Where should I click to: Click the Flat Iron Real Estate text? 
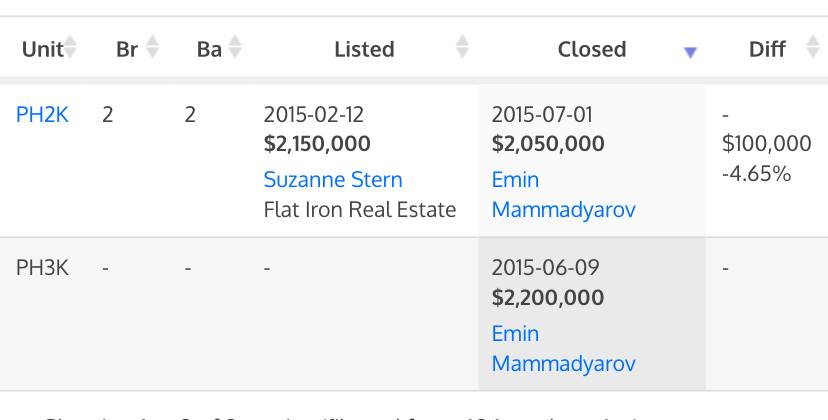tap(360, 210)
